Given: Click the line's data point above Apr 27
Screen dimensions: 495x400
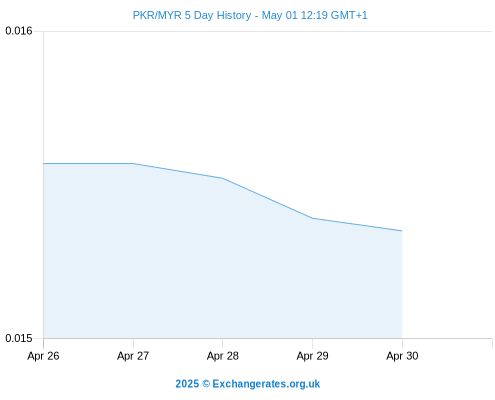Looking at the screenshot, I should point(133,163).
